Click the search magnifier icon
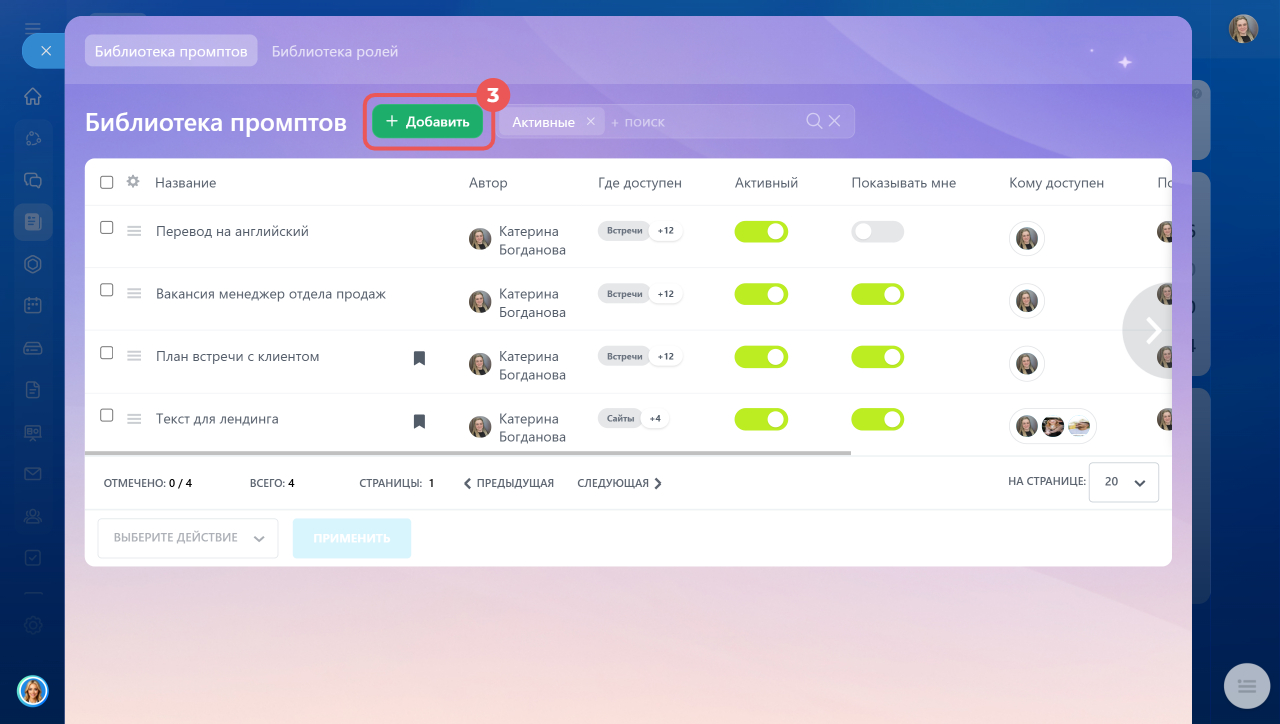 coord(814,121)
